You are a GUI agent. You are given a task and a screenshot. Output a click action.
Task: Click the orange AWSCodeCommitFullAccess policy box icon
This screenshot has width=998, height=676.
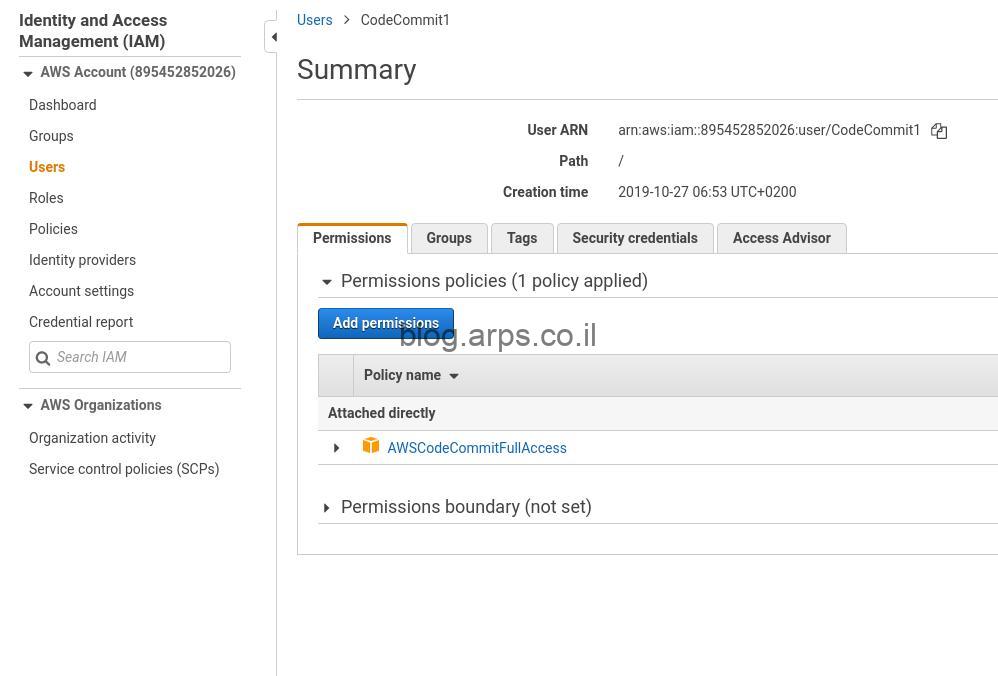pos(370,446)
